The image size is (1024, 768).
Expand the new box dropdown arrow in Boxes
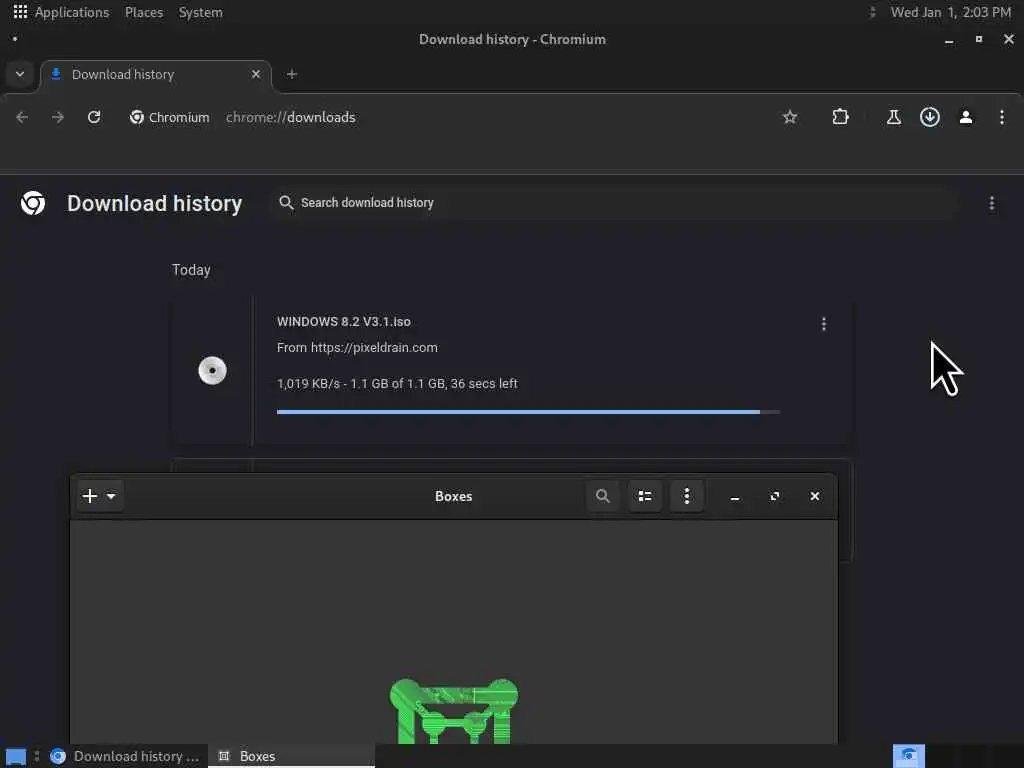pyautogui.click(x=111, y=496)
